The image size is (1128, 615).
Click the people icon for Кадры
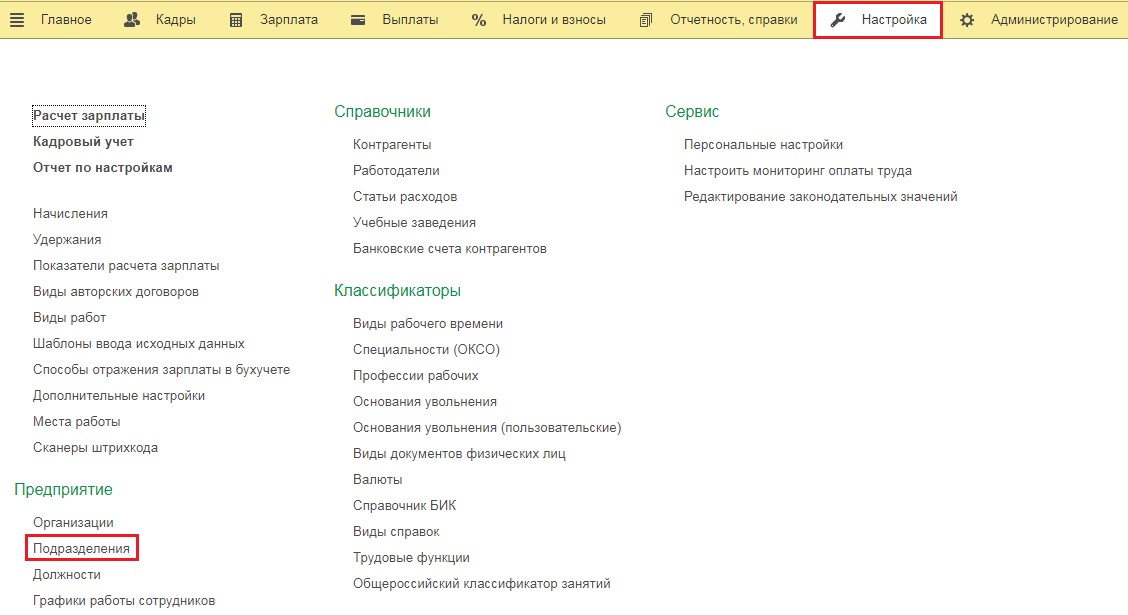tap(132, 20)
